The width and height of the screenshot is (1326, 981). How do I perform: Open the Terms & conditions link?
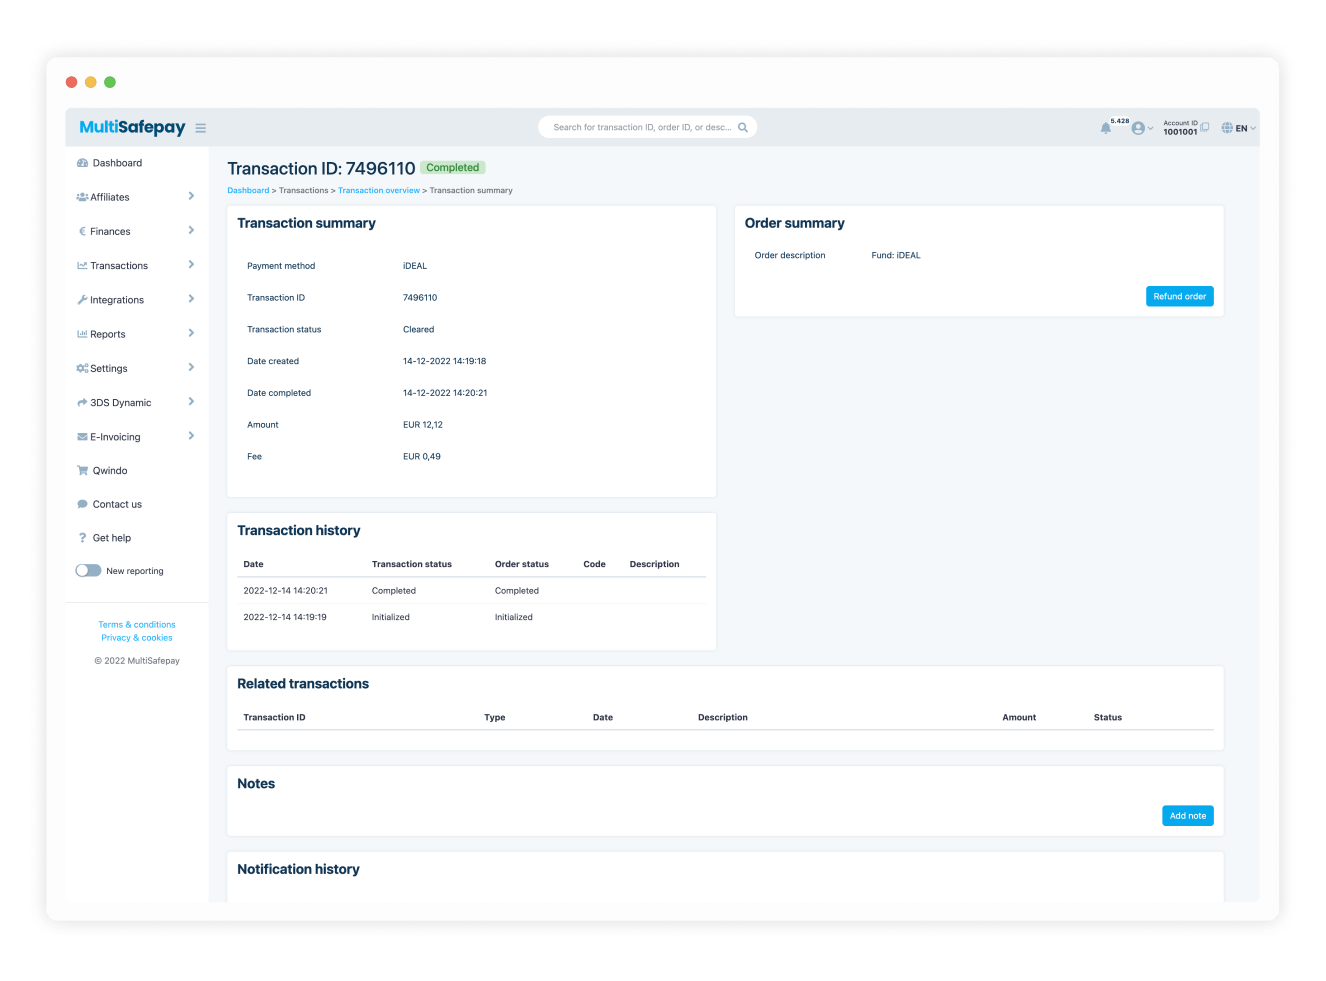(x=137, y=624)
